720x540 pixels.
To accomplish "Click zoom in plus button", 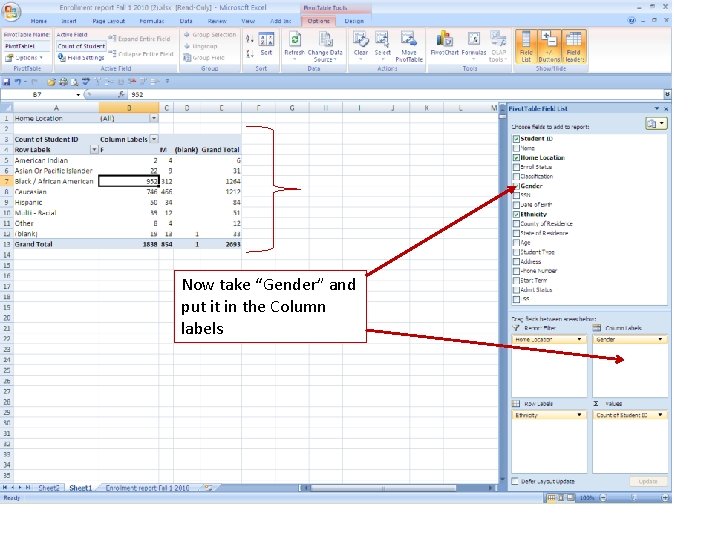I will pos(664,498).
